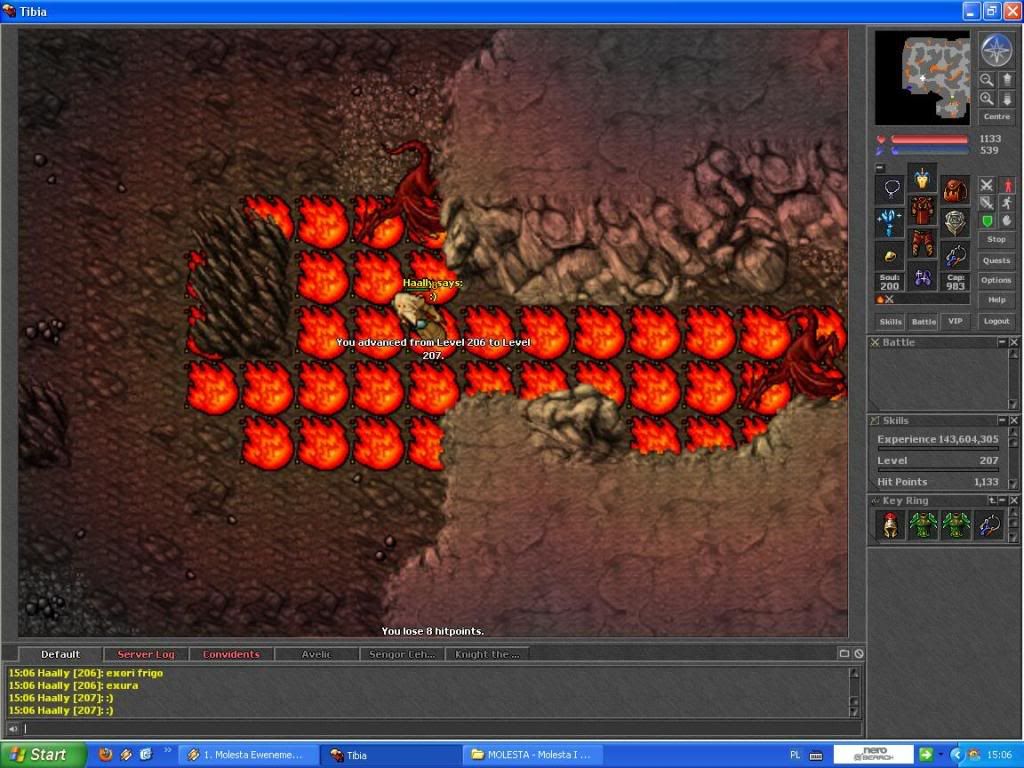Click the Experience progress bar in Skills
Screen dimensions: 1024x768
pos(938,449)
